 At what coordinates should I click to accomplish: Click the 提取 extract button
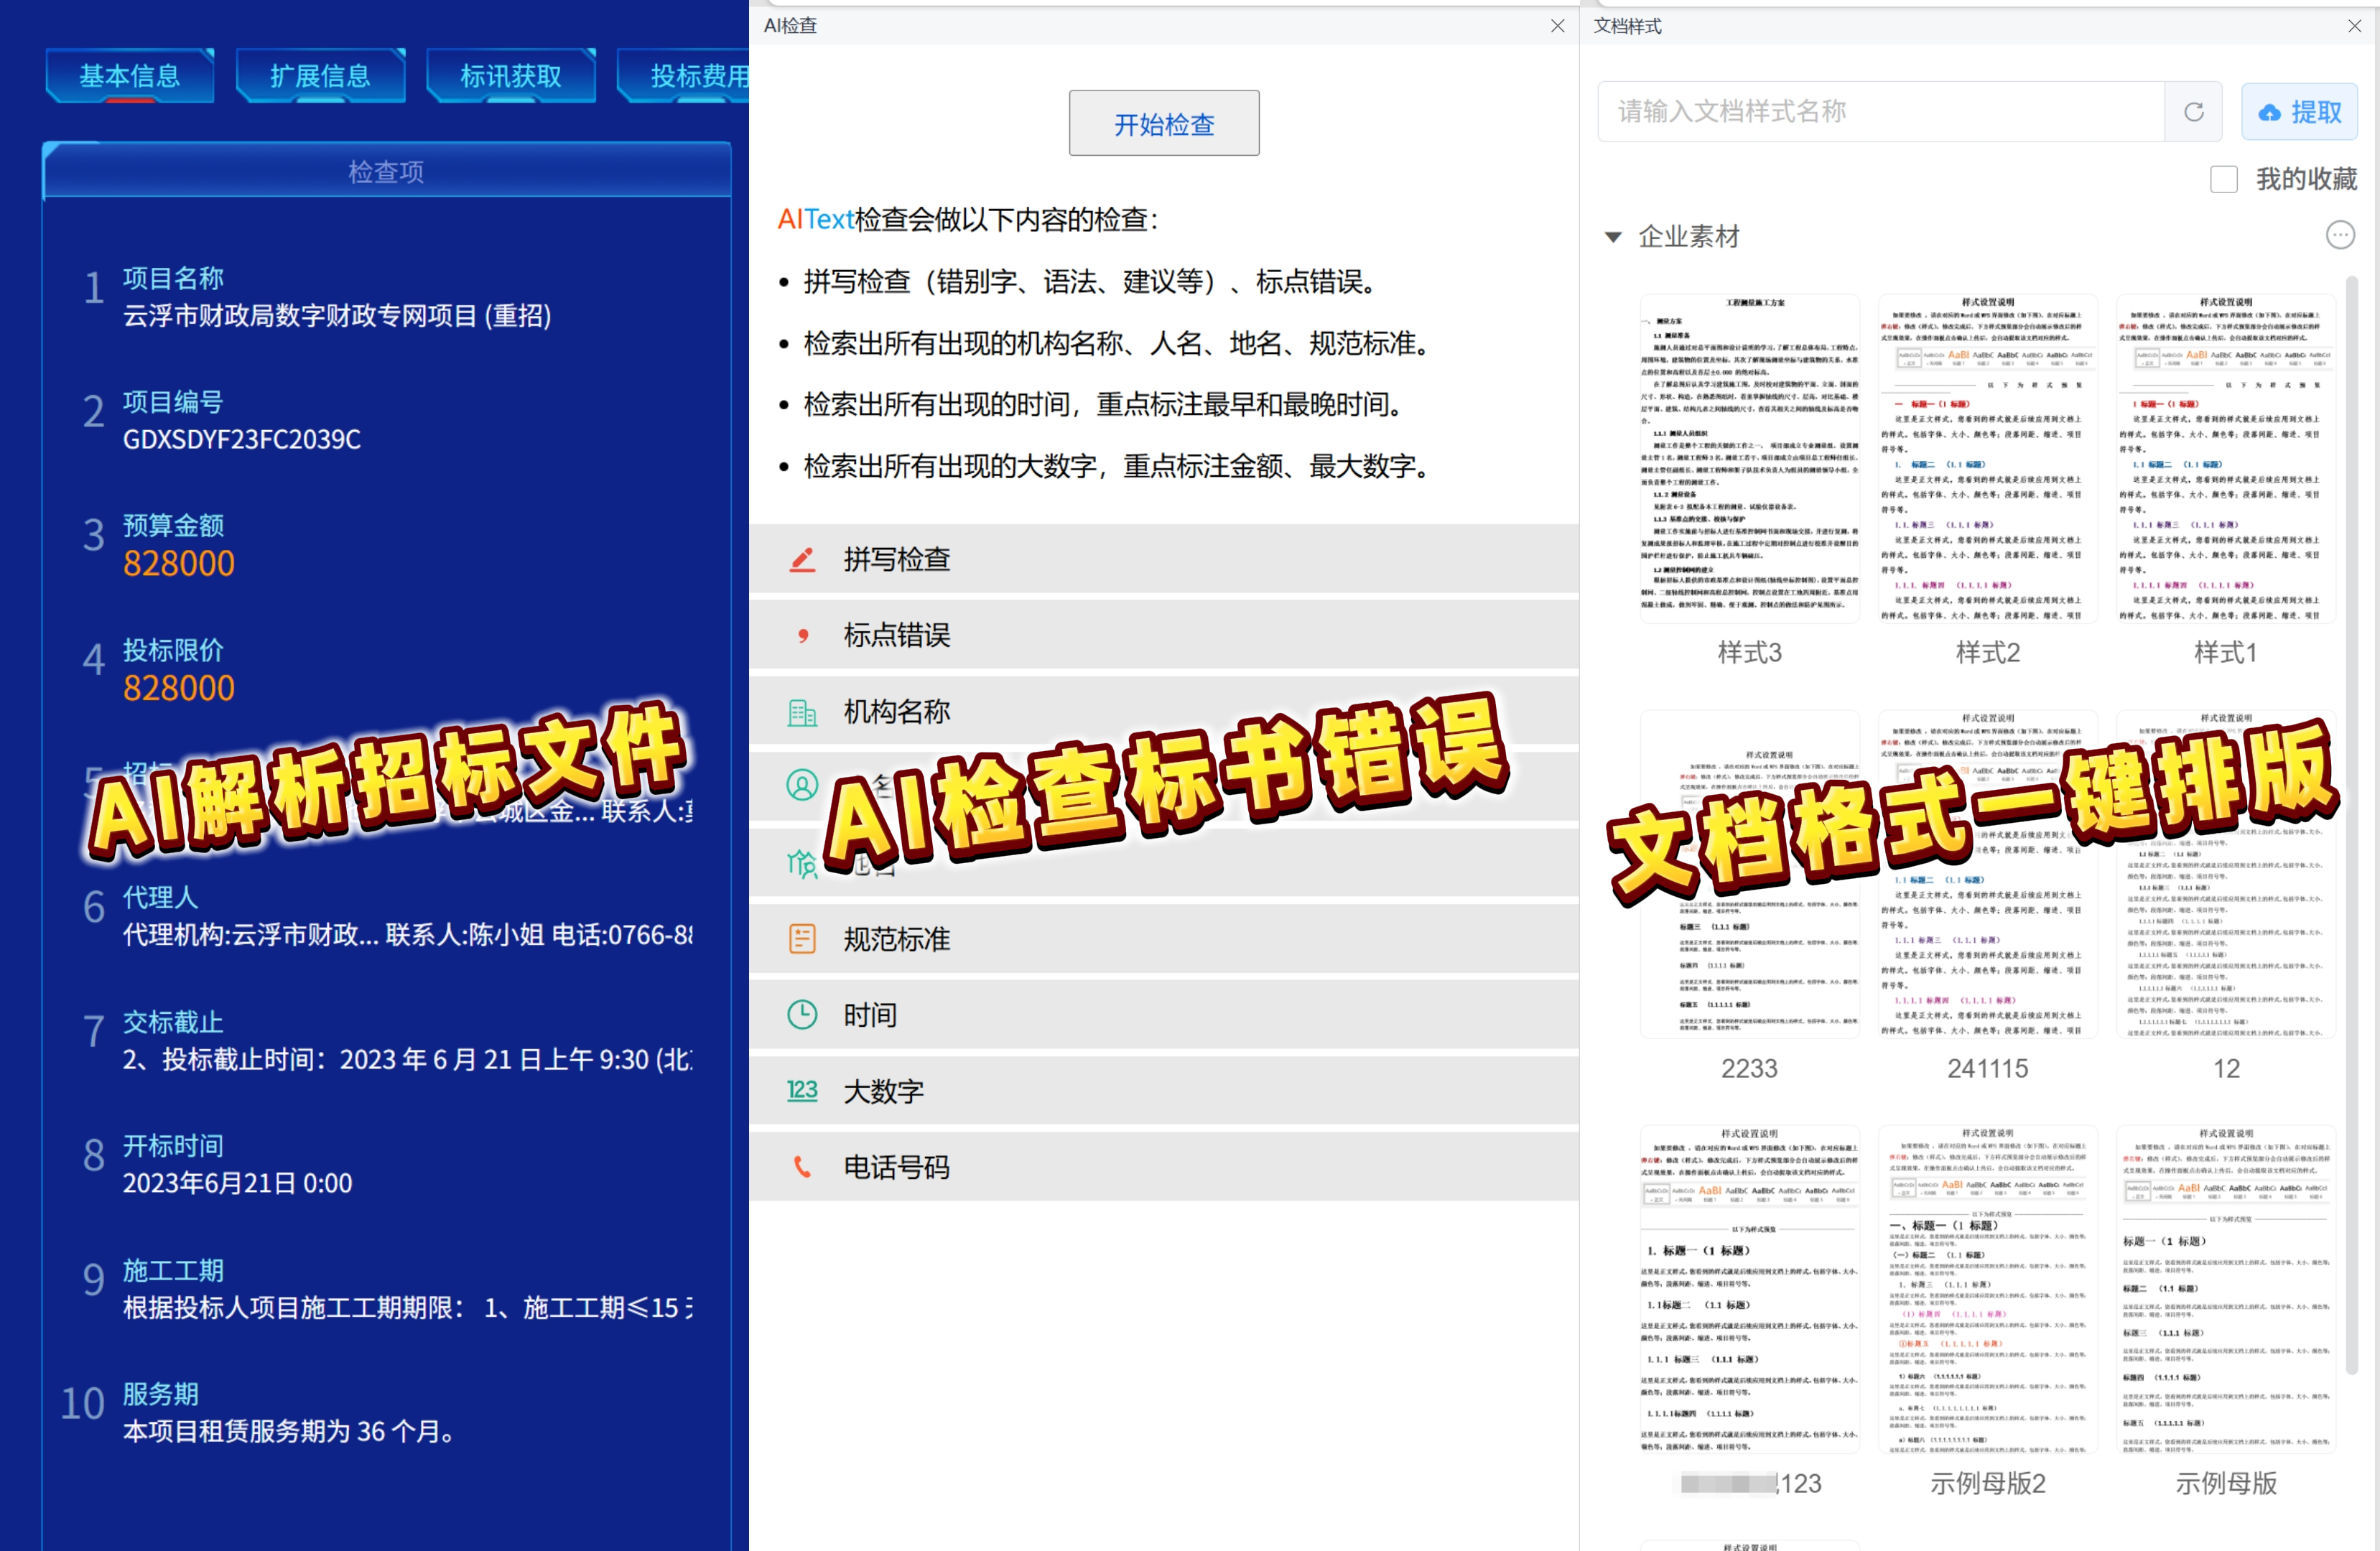[2299, 112]
